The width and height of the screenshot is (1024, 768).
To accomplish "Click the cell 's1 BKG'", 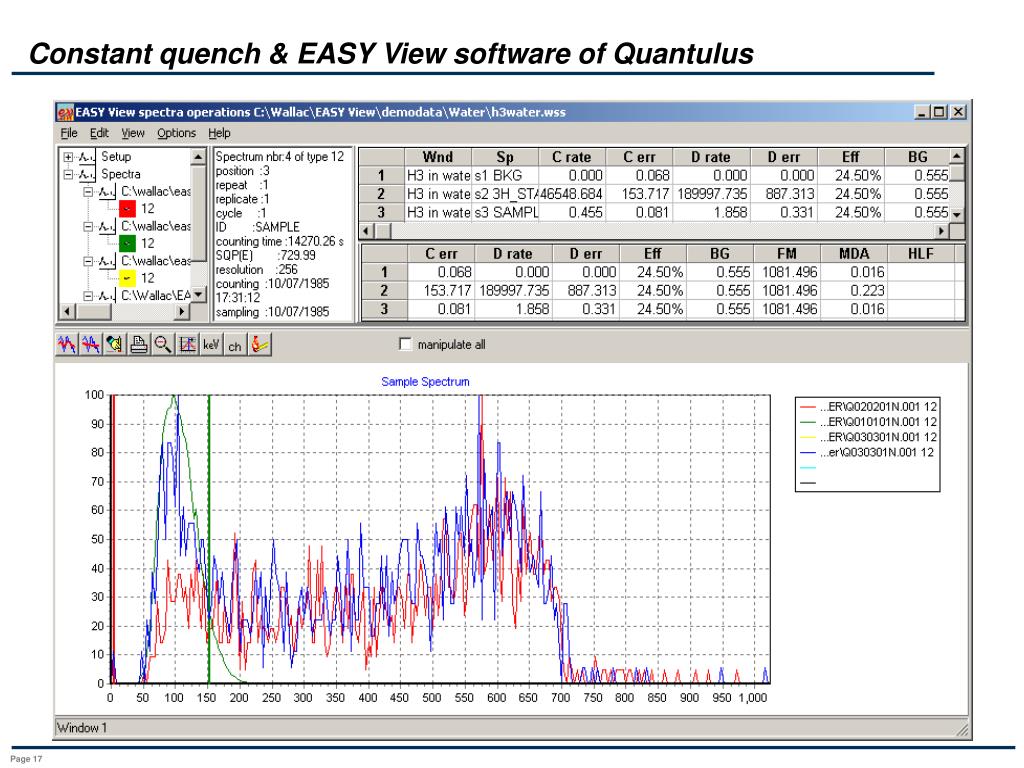I will (x=505, y=176).
